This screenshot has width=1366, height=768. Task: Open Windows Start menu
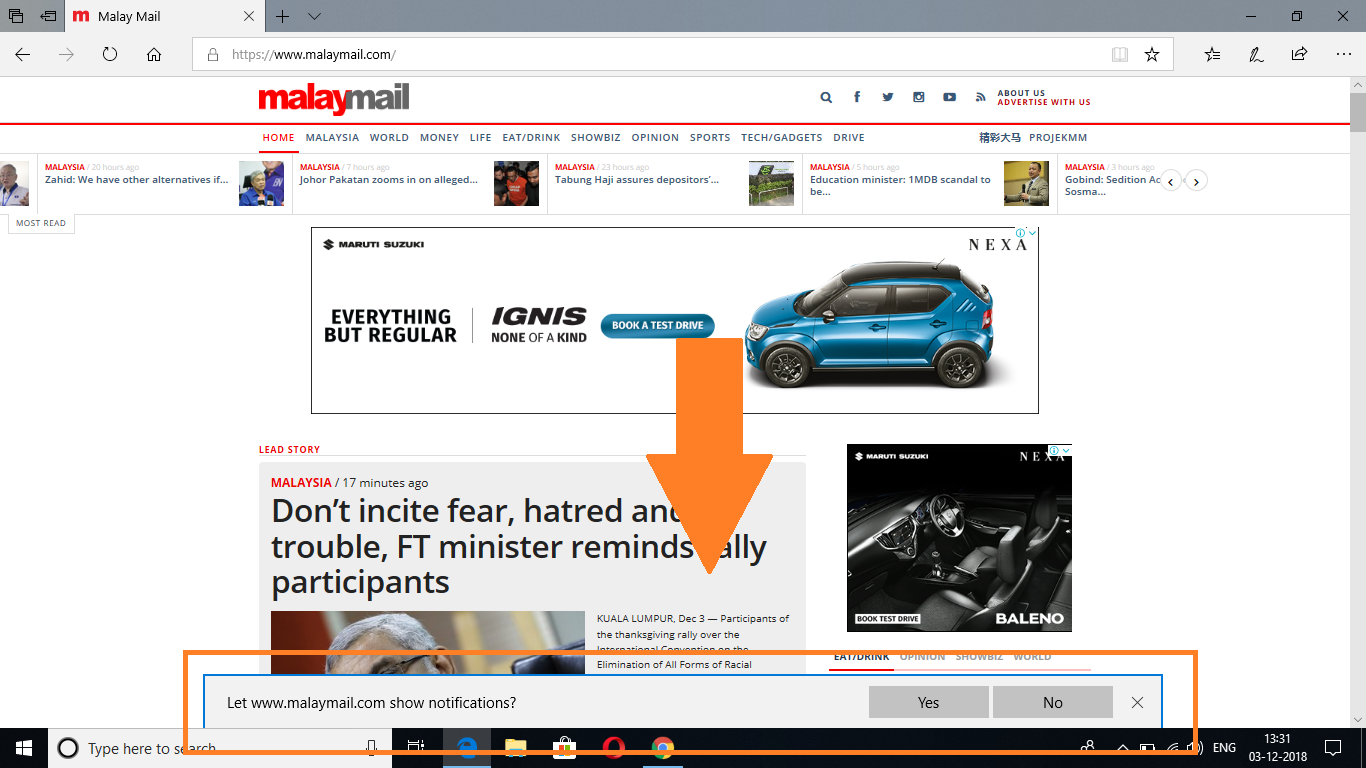point(24,748)
